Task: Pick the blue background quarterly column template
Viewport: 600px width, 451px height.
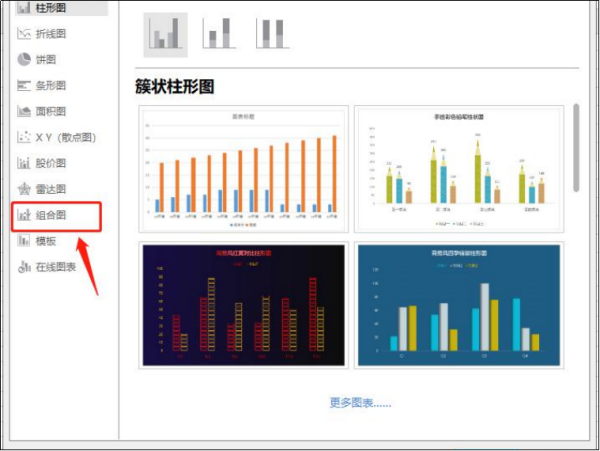Action: 459,305
